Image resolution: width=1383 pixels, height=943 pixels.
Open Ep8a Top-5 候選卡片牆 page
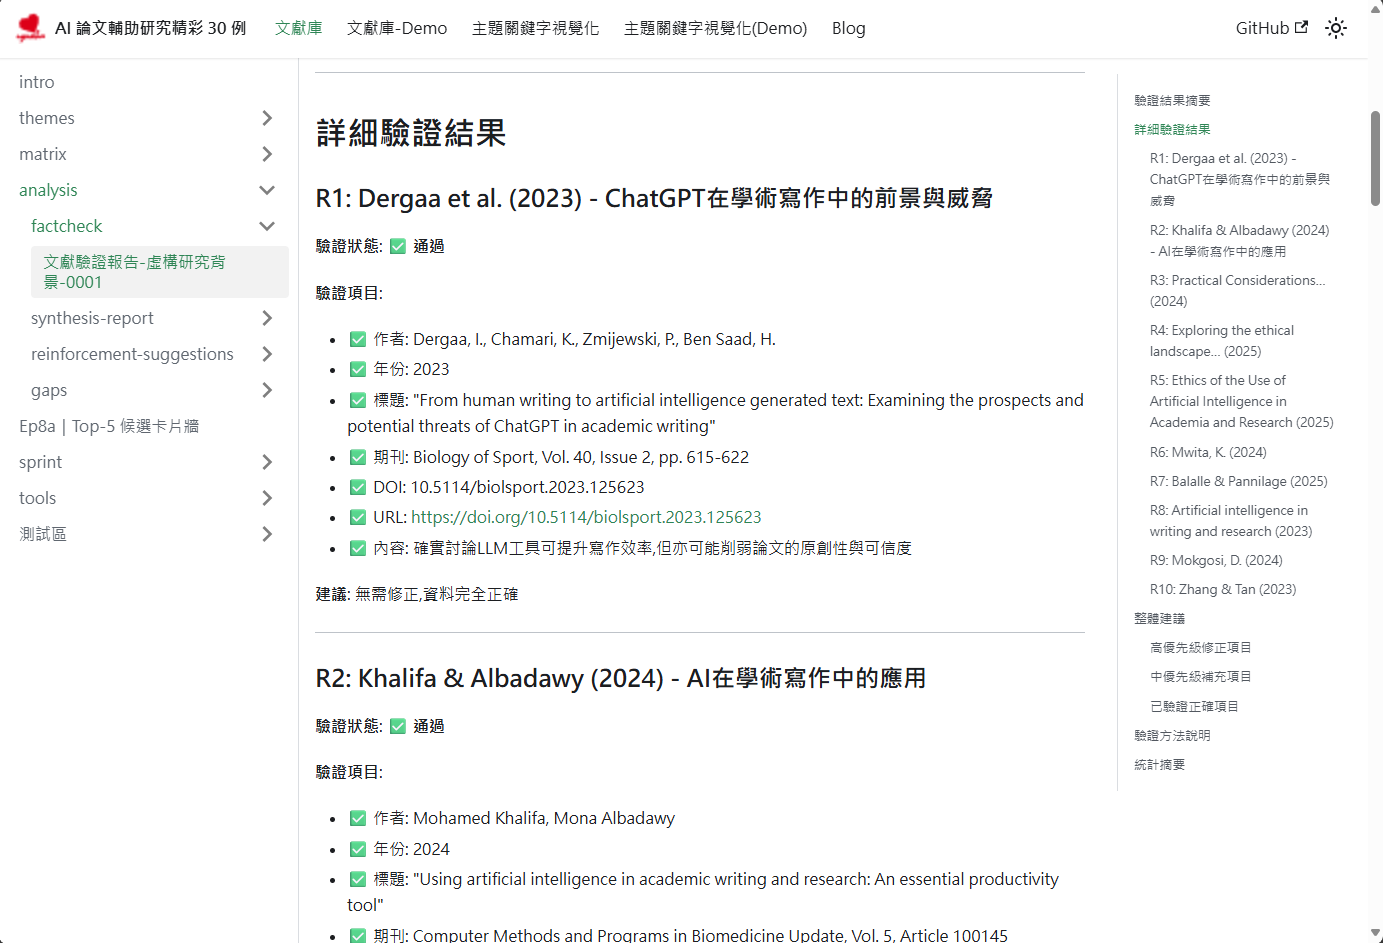(x=109, y=426)
